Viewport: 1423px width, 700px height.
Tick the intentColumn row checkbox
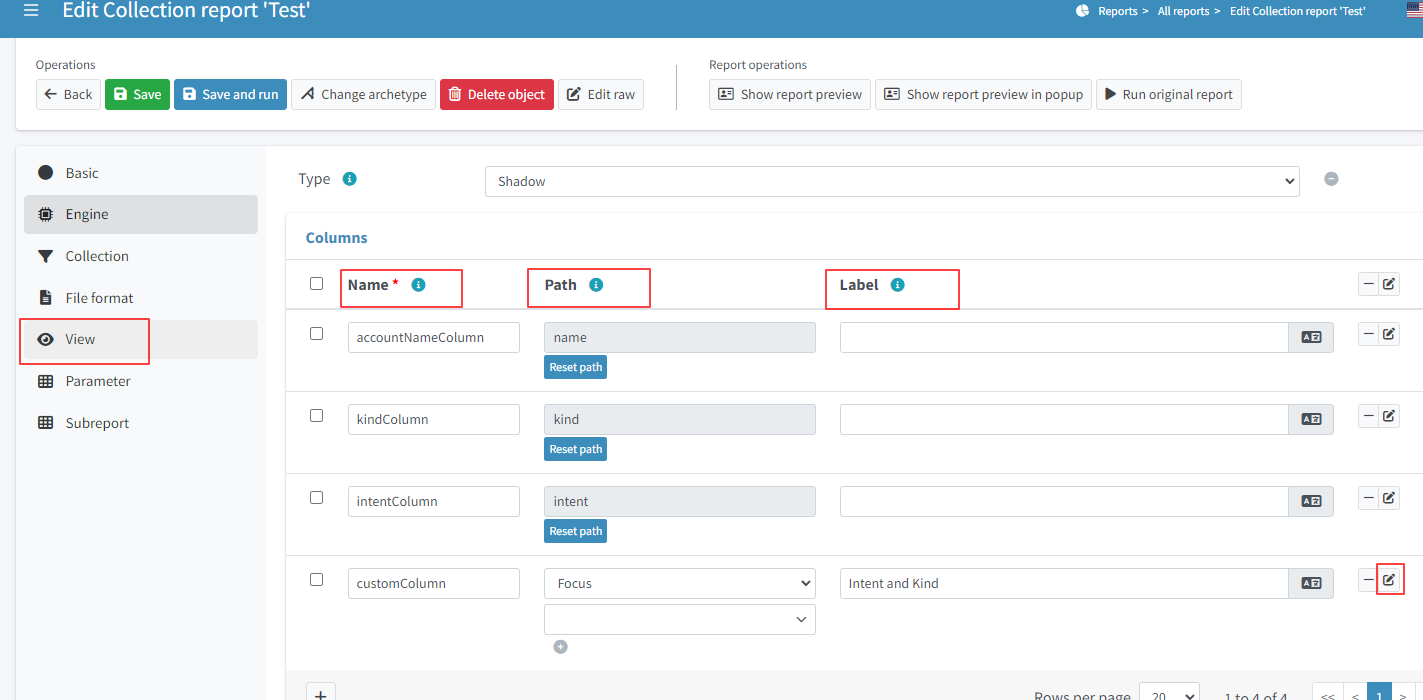coord(317,498)
